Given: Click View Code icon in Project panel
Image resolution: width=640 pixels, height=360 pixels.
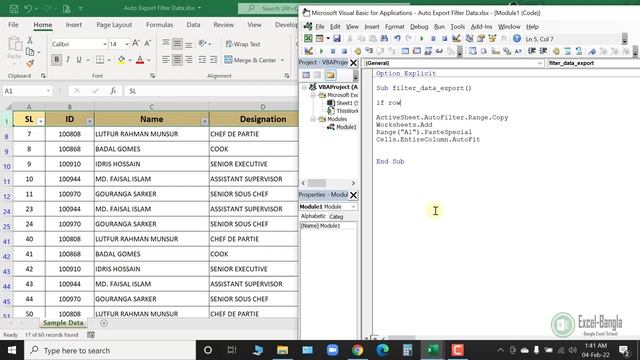Looking at the screenshot, I should coord(306,75).
